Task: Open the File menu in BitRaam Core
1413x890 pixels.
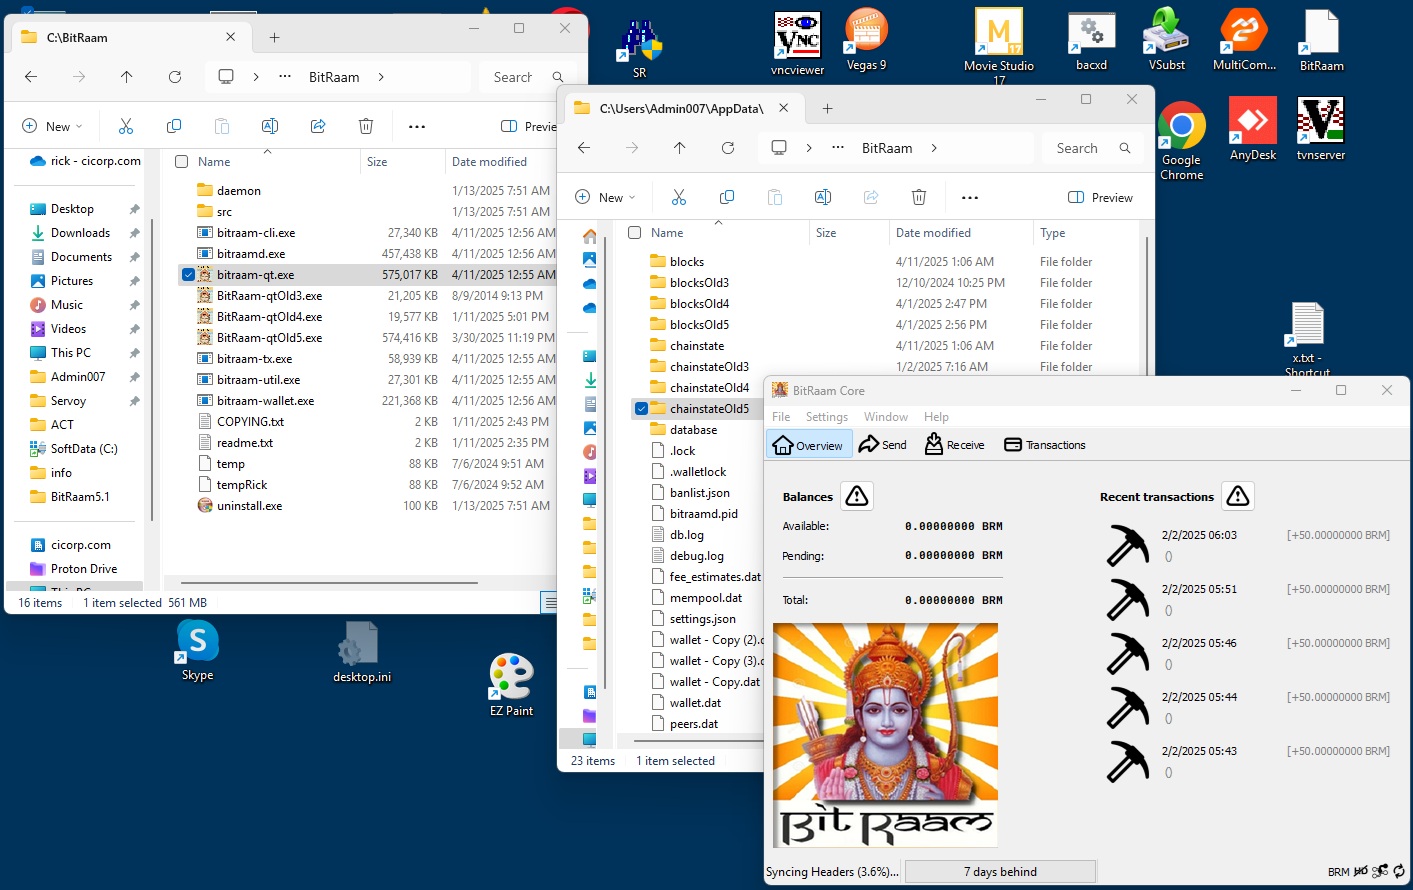Action: coord(781,417)
